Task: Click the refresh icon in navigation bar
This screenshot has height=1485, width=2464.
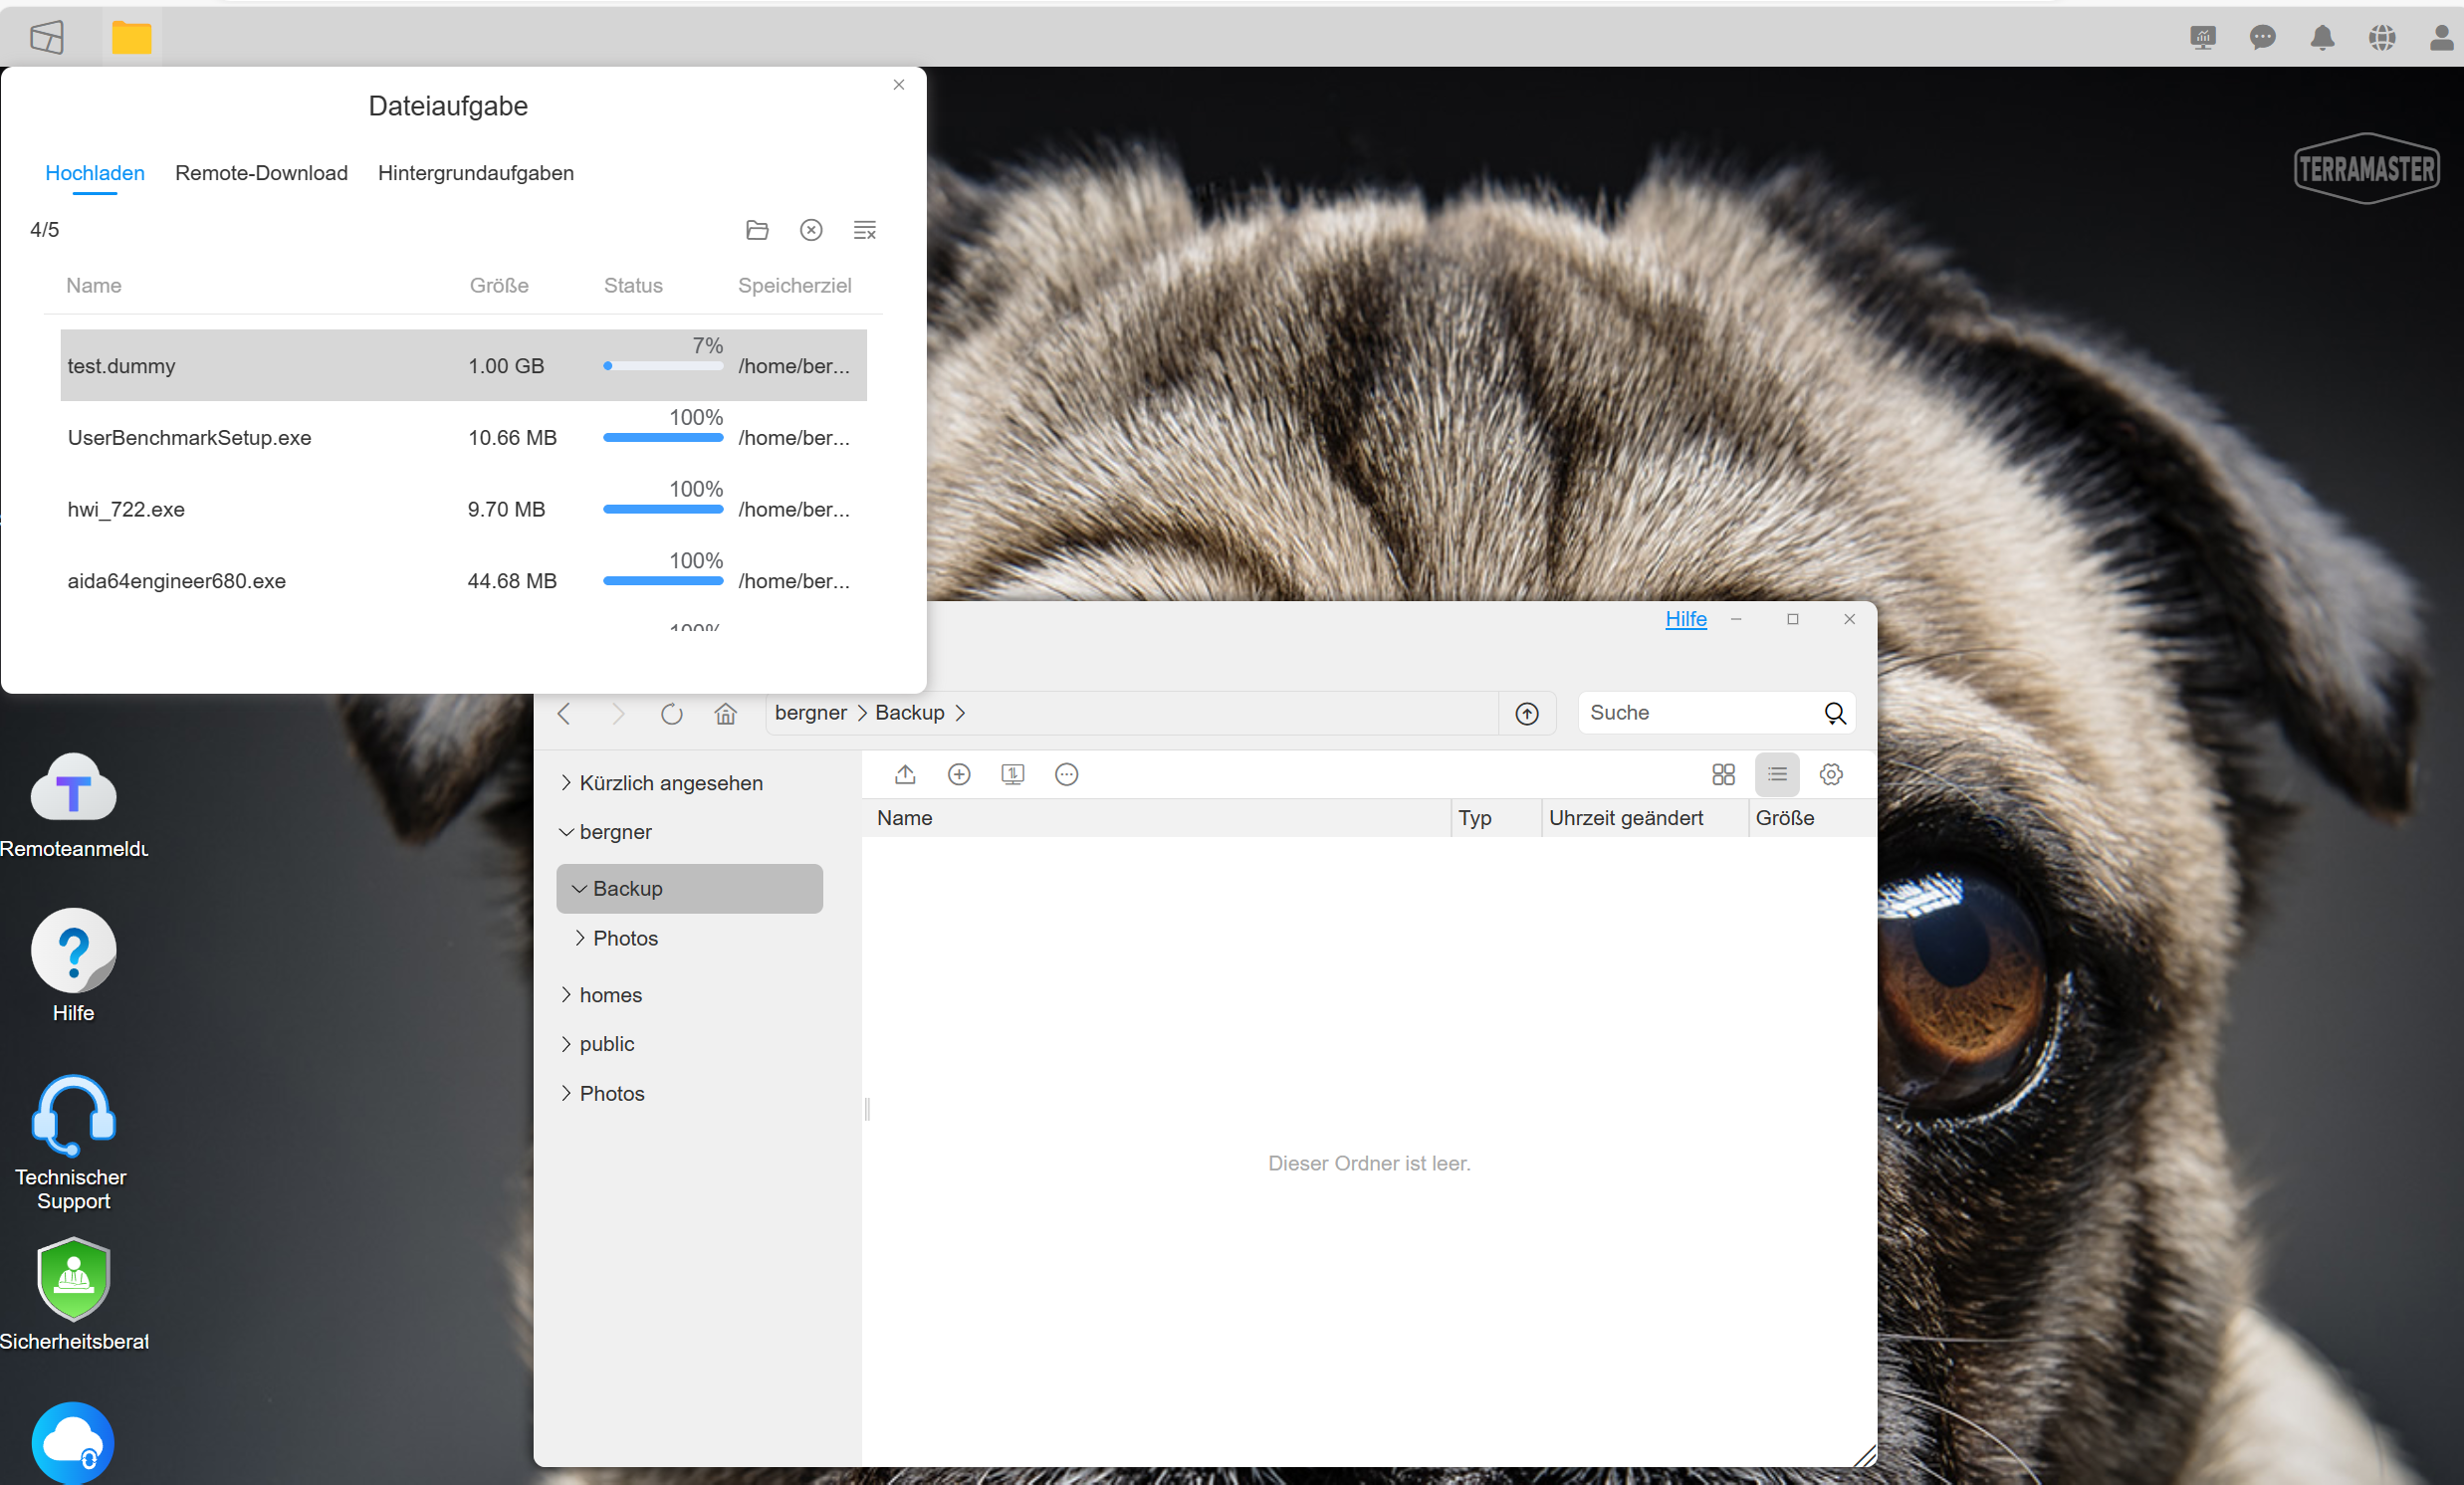Action: click(x=672, y=713)
